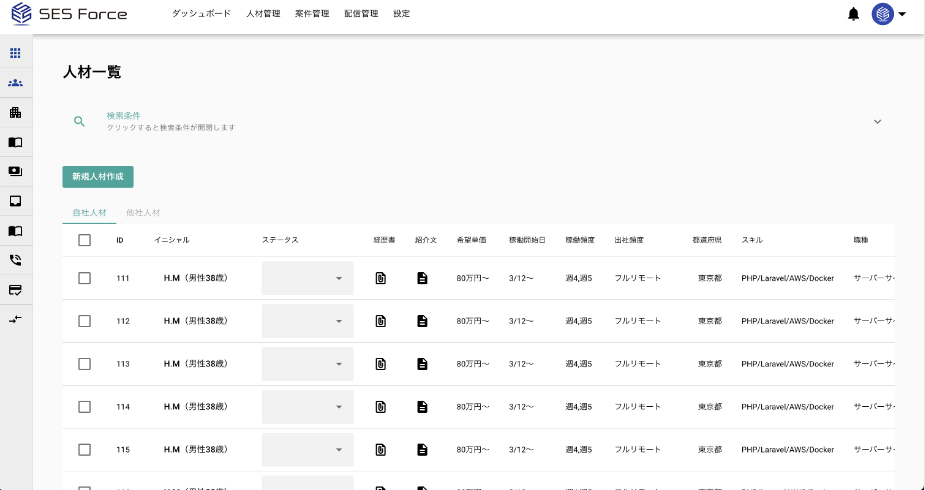
Task: Click the ステータス column header
Action: (280, 240)
